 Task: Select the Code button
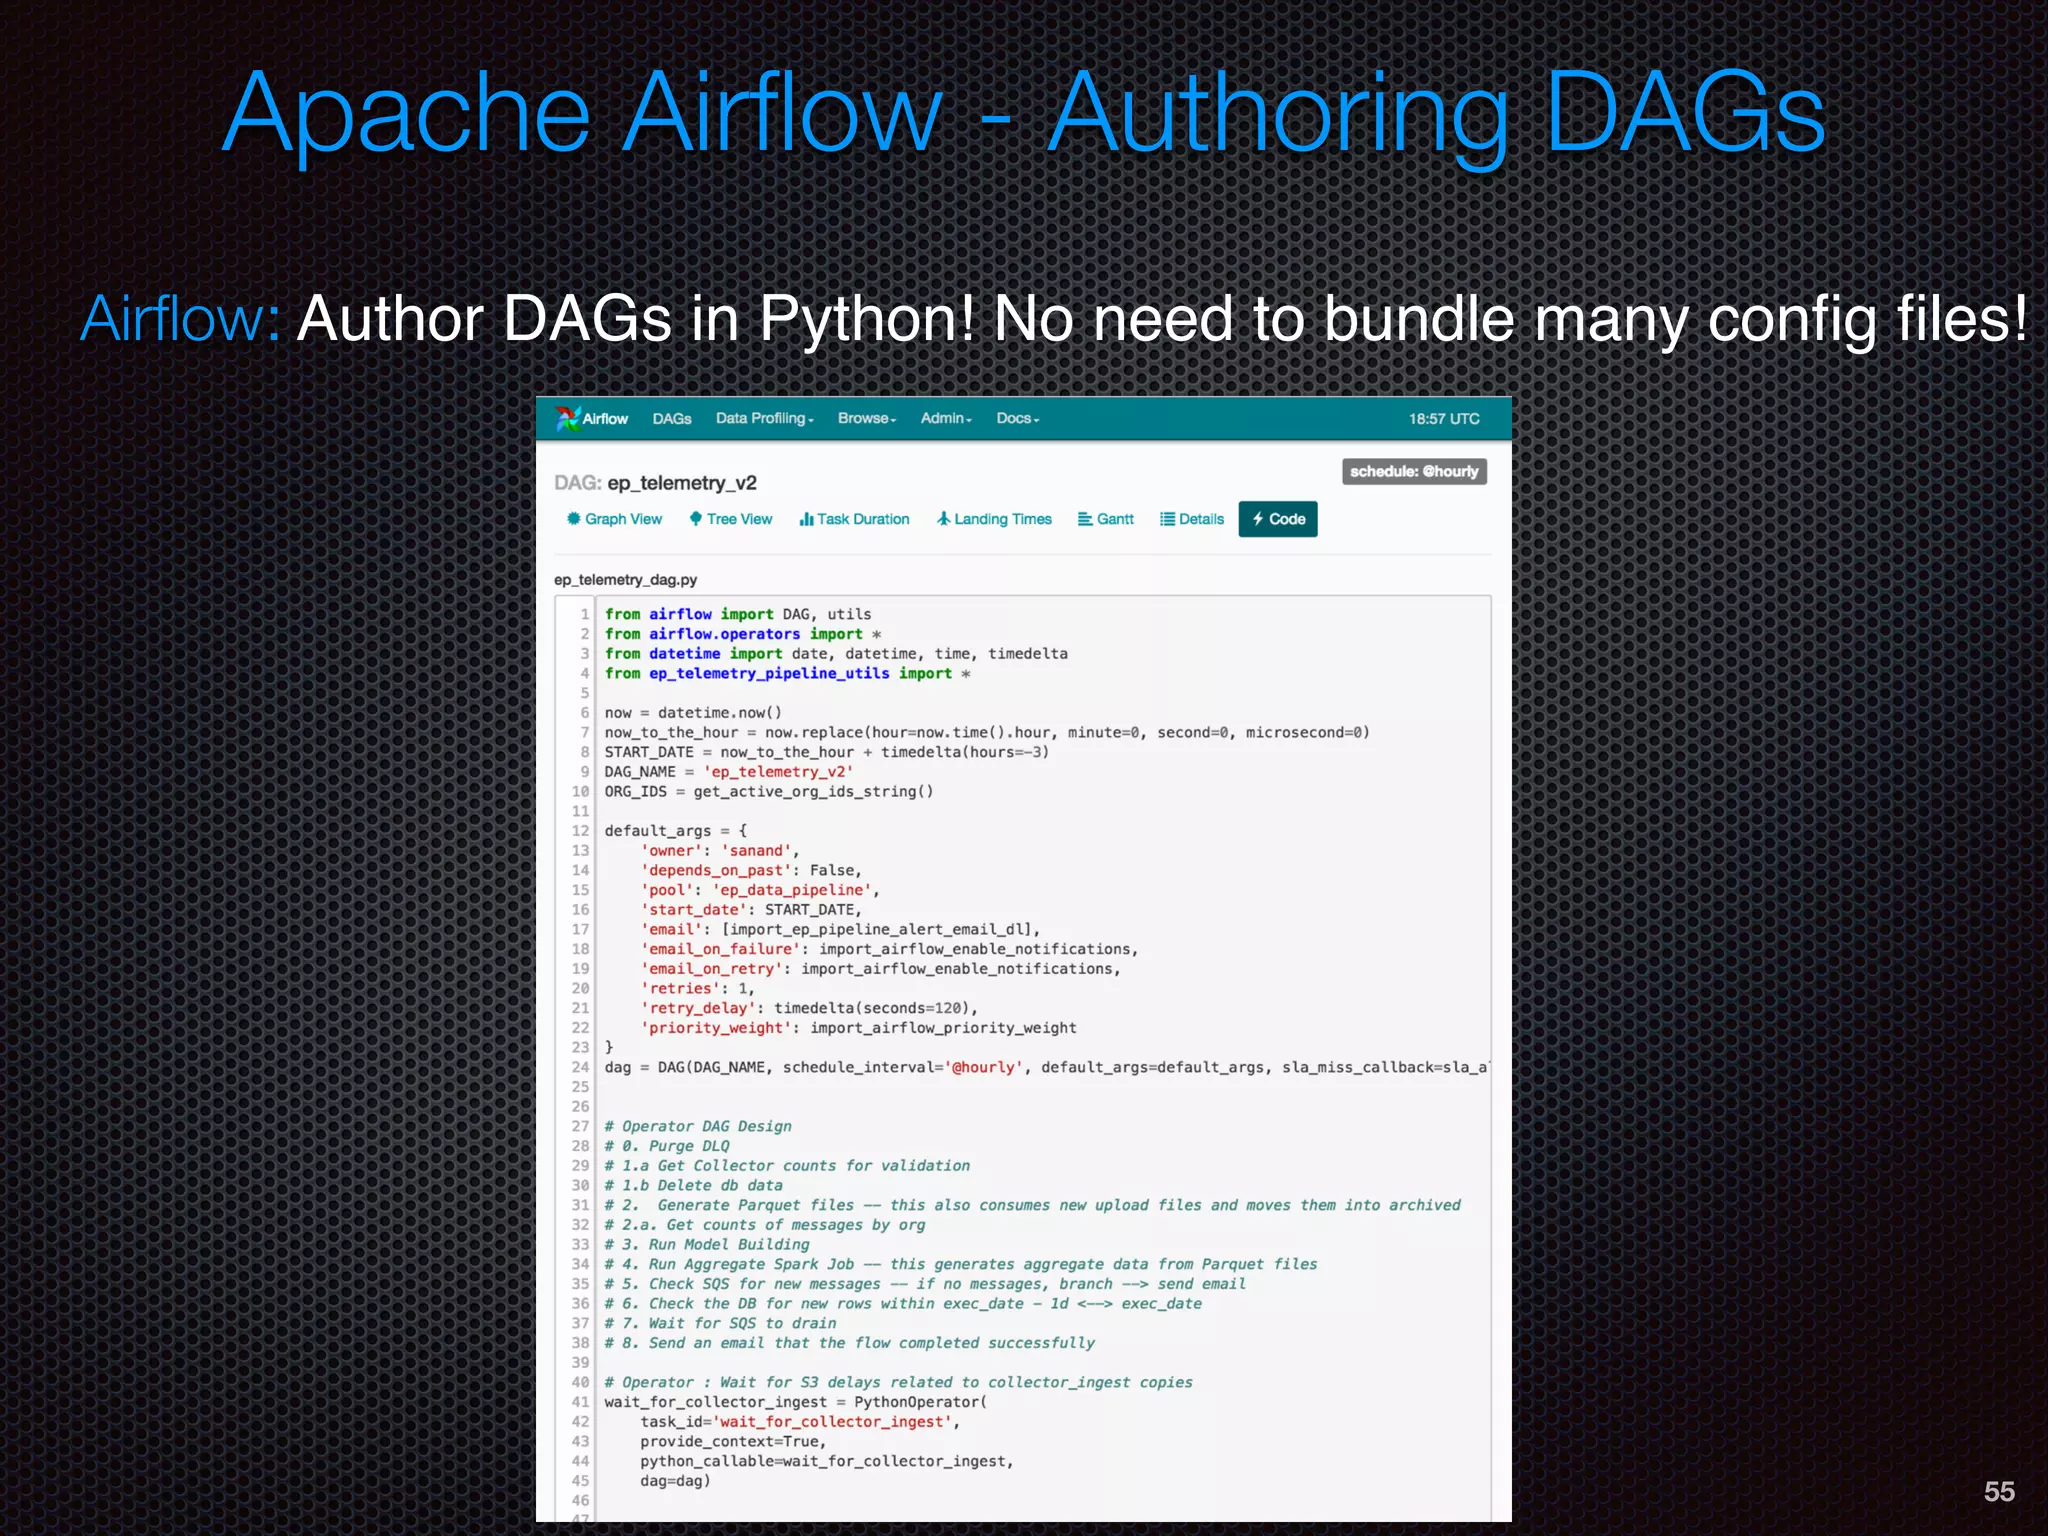click(1278, 519)
